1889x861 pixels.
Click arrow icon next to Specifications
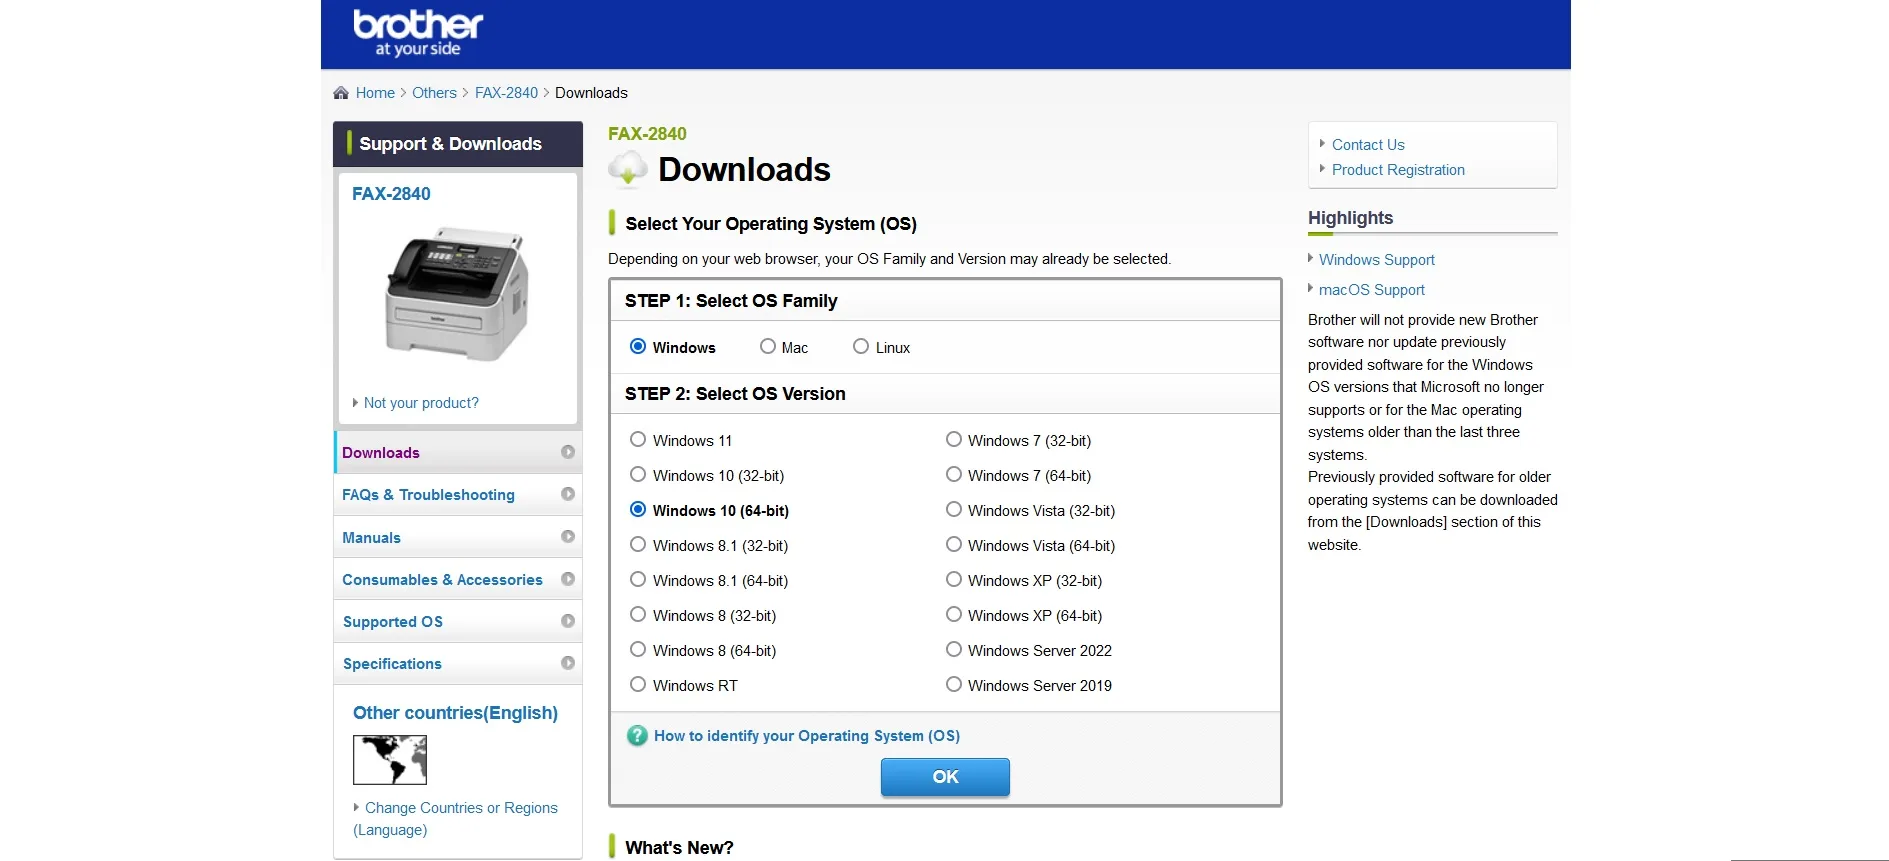tap(568, 663)
